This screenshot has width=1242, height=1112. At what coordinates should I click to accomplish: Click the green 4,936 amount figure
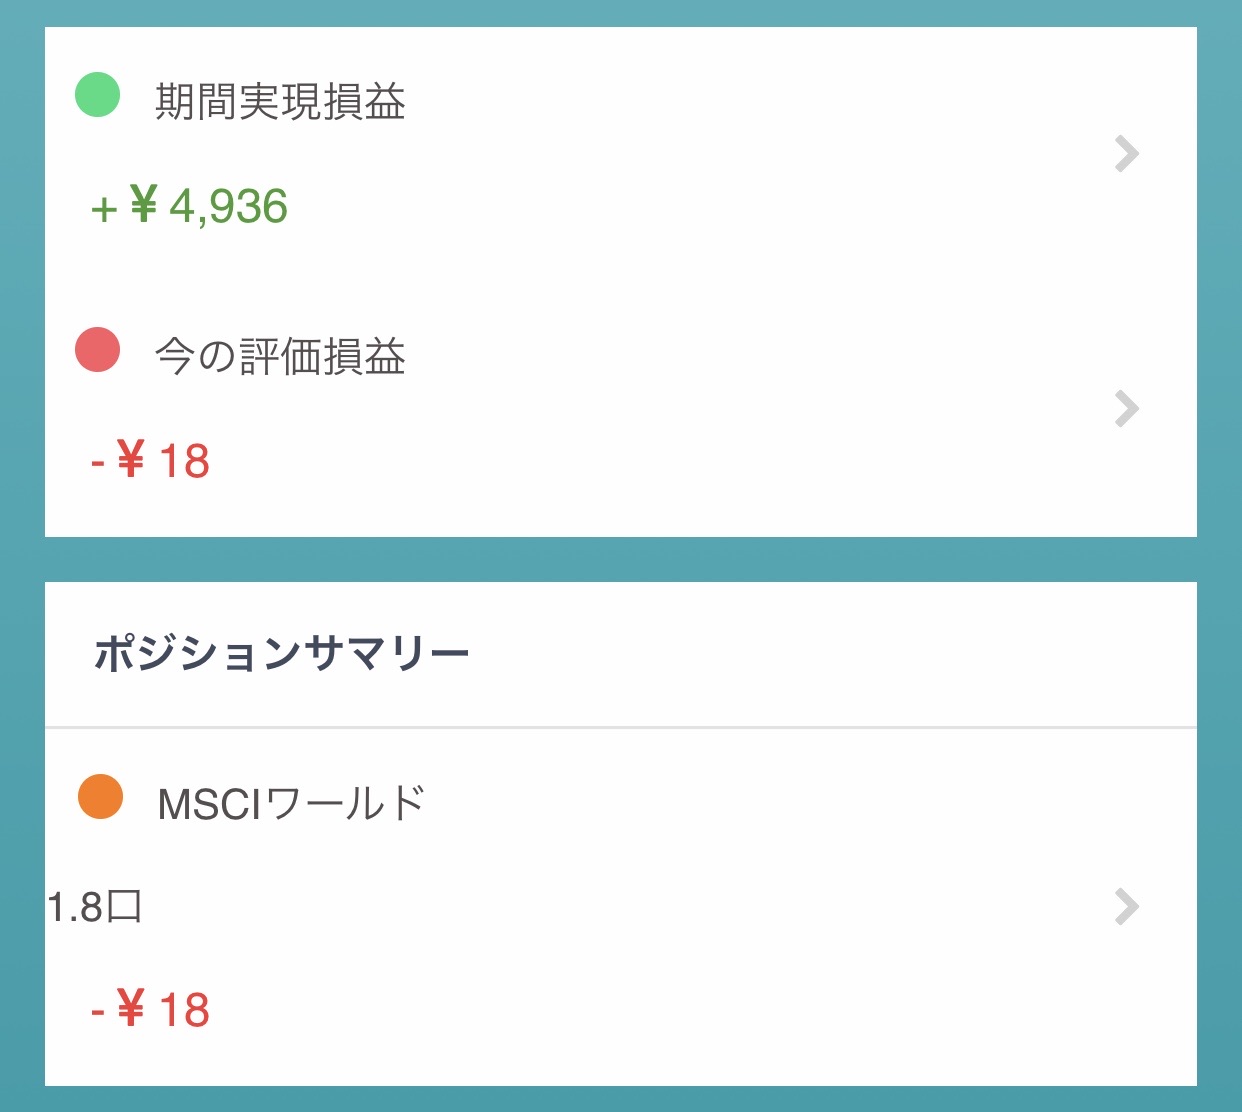click(229, 207)
